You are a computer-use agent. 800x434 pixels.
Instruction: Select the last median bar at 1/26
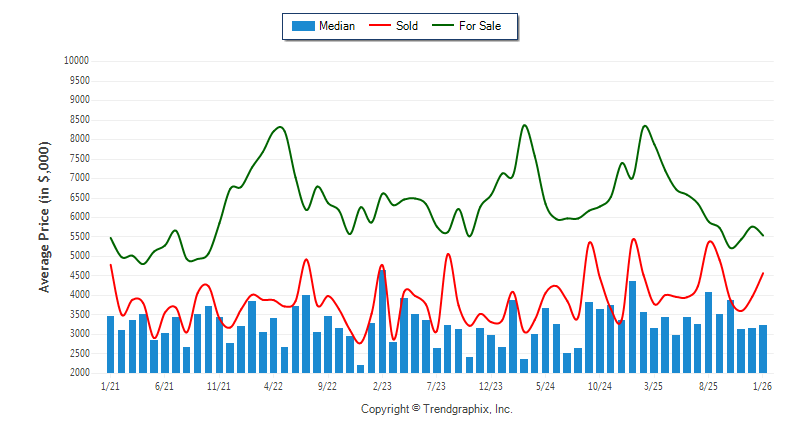[763, 348]
